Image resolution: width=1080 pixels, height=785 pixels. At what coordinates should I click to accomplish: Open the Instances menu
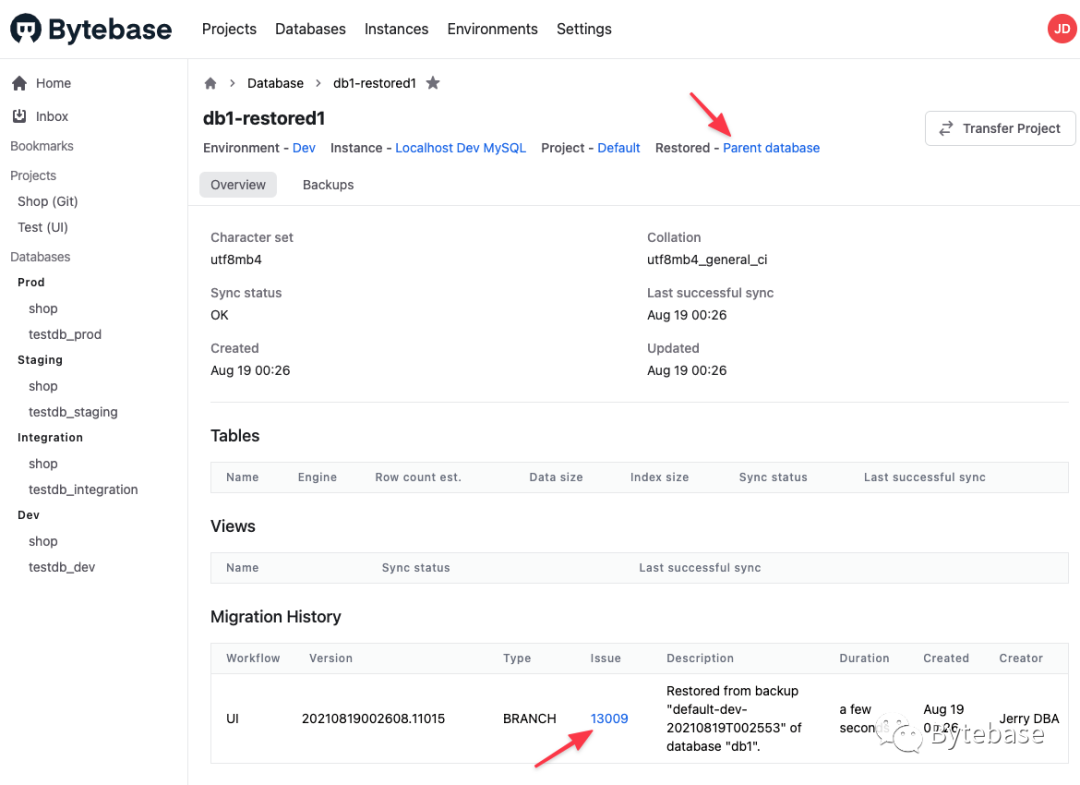396,29
